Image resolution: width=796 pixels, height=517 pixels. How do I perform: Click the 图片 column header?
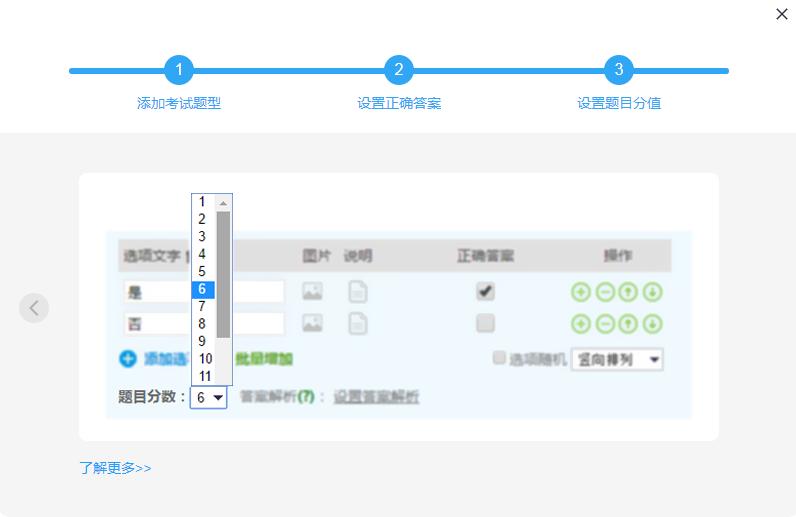pos(317,255)
